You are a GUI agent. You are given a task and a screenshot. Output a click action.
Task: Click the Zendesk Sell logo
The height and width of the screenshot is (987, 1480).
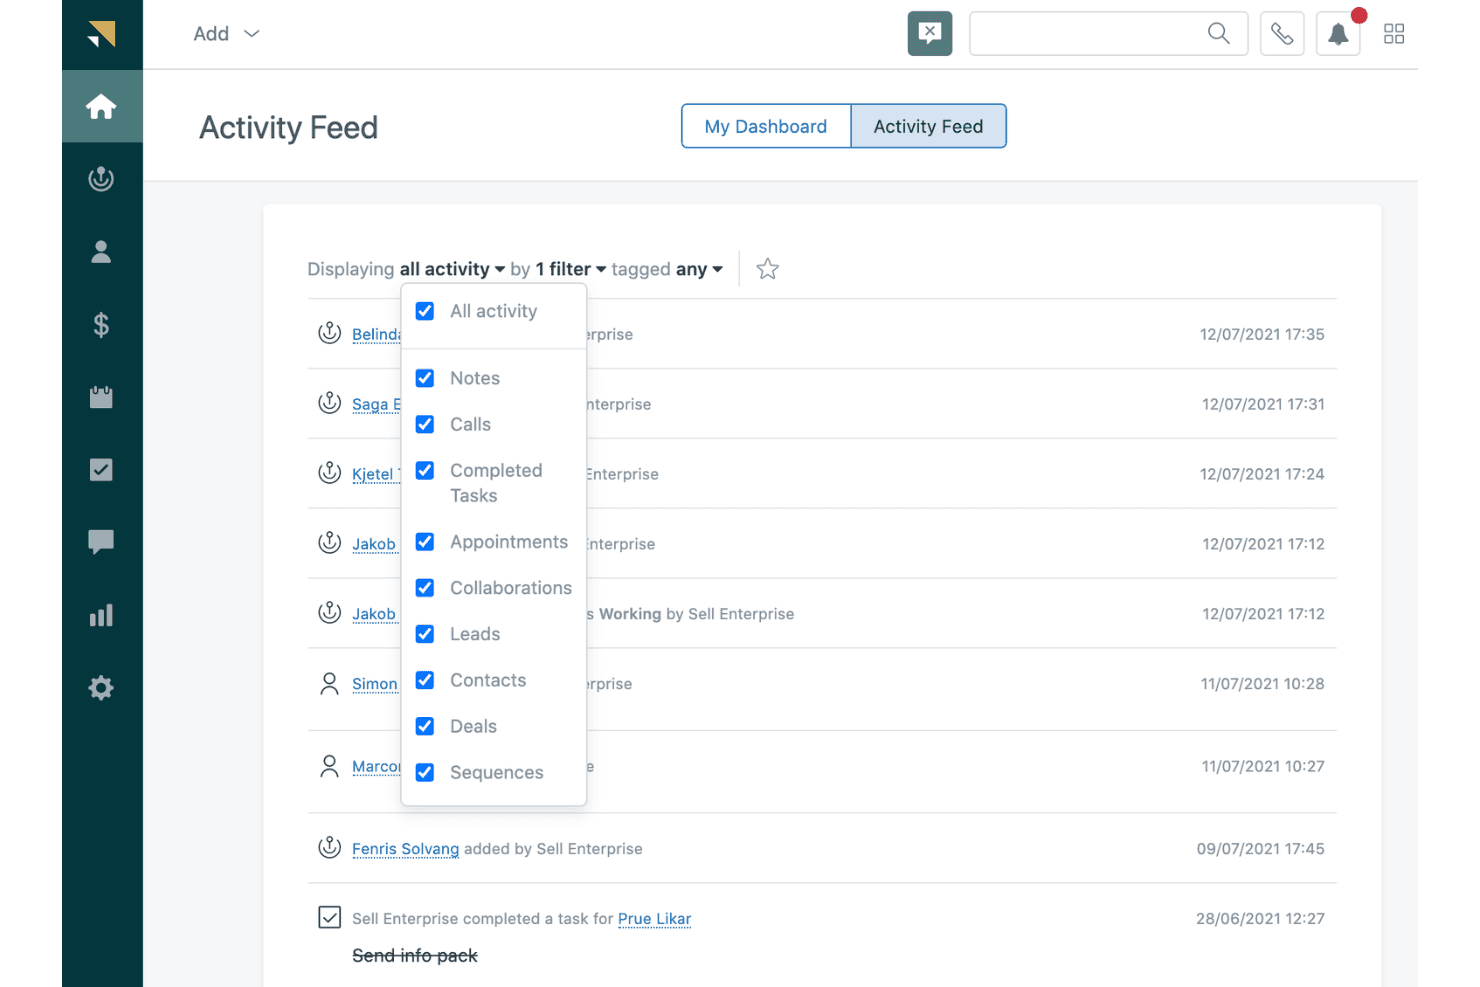pos(101,34)
